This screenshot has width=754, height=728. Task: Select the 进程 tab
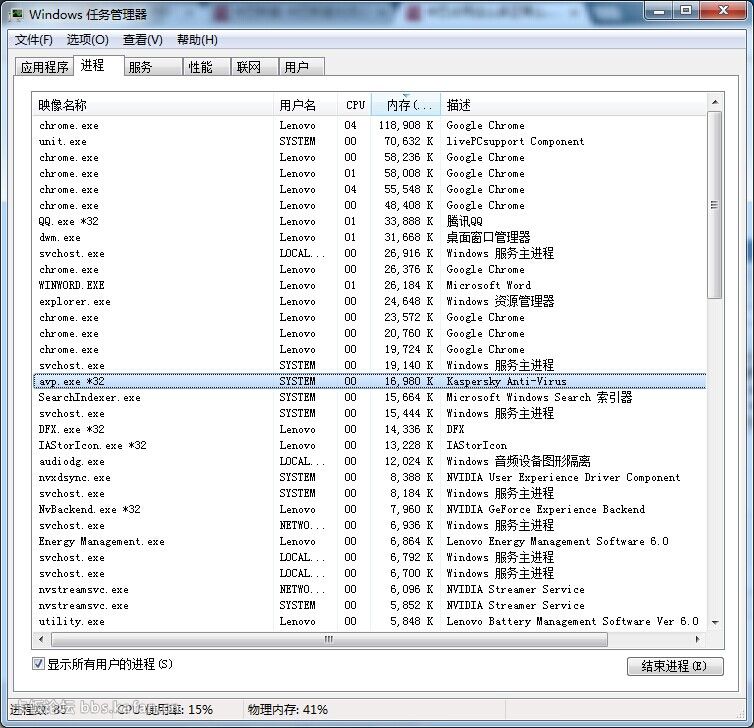(99, 65)
